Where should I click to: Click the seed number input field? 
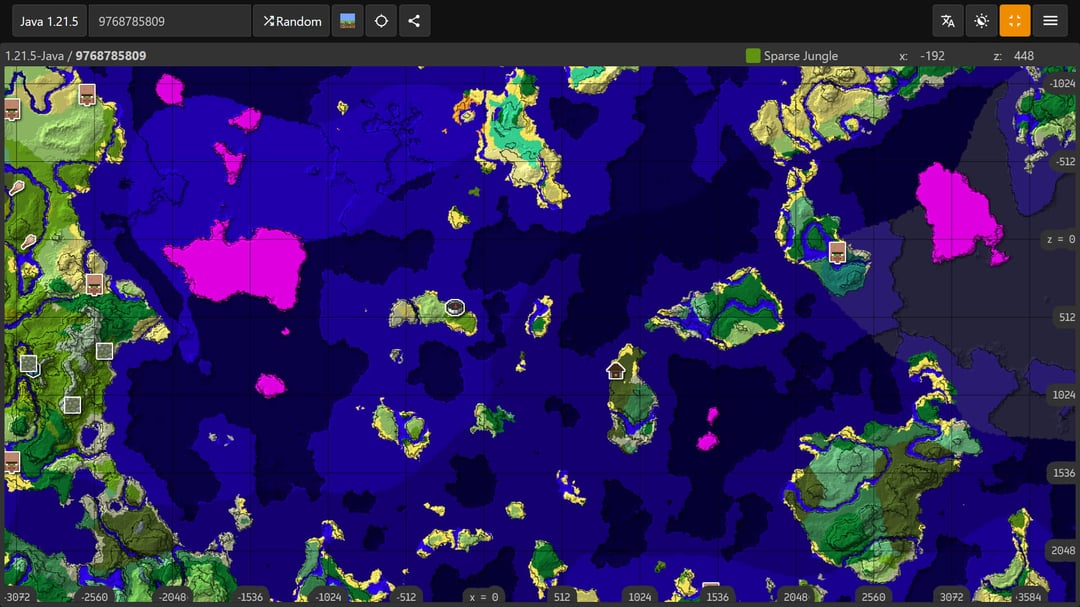(x=169, y=21)
